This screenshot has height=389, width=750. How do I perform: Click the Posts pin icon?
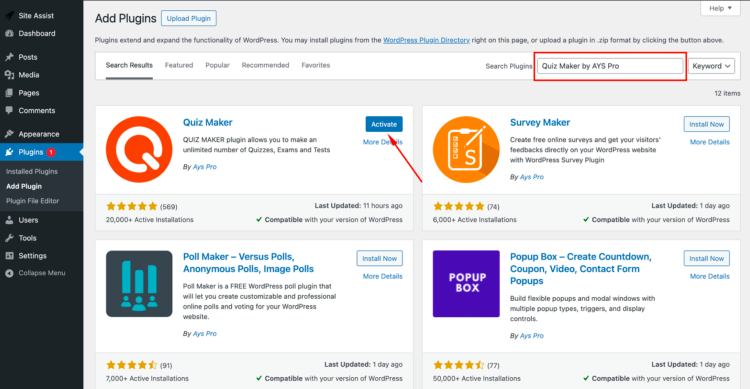[9, 57]
